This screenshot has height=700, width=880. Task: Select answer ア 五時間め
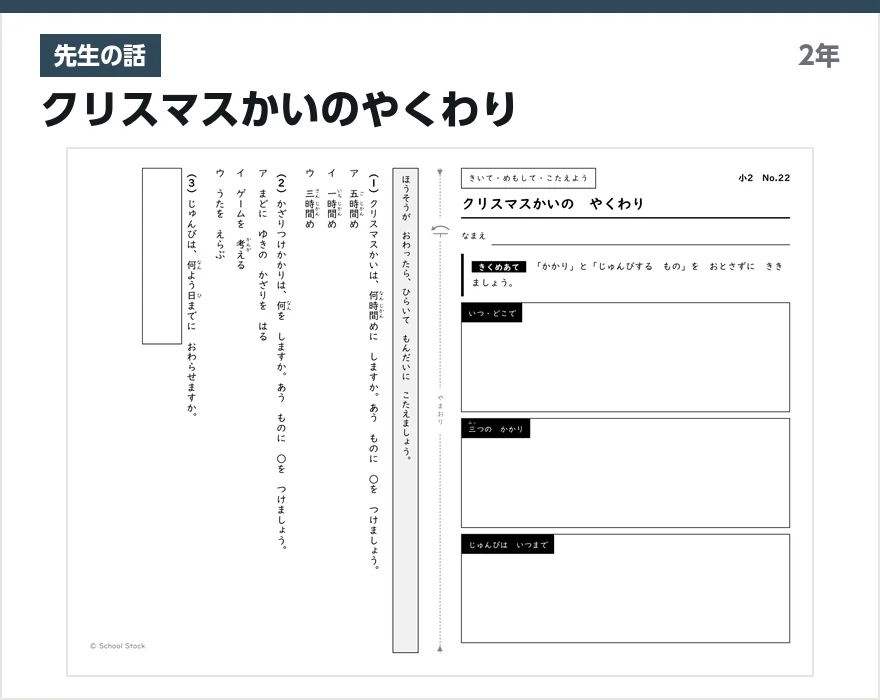click(354, 199)
